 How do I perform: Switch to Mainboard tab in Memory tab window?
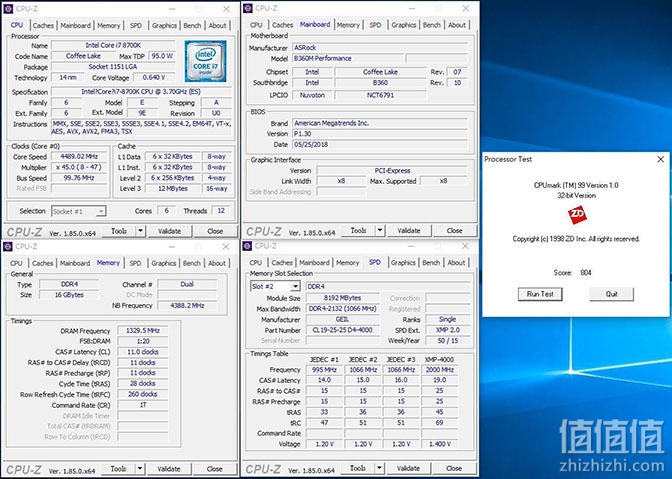75,263
